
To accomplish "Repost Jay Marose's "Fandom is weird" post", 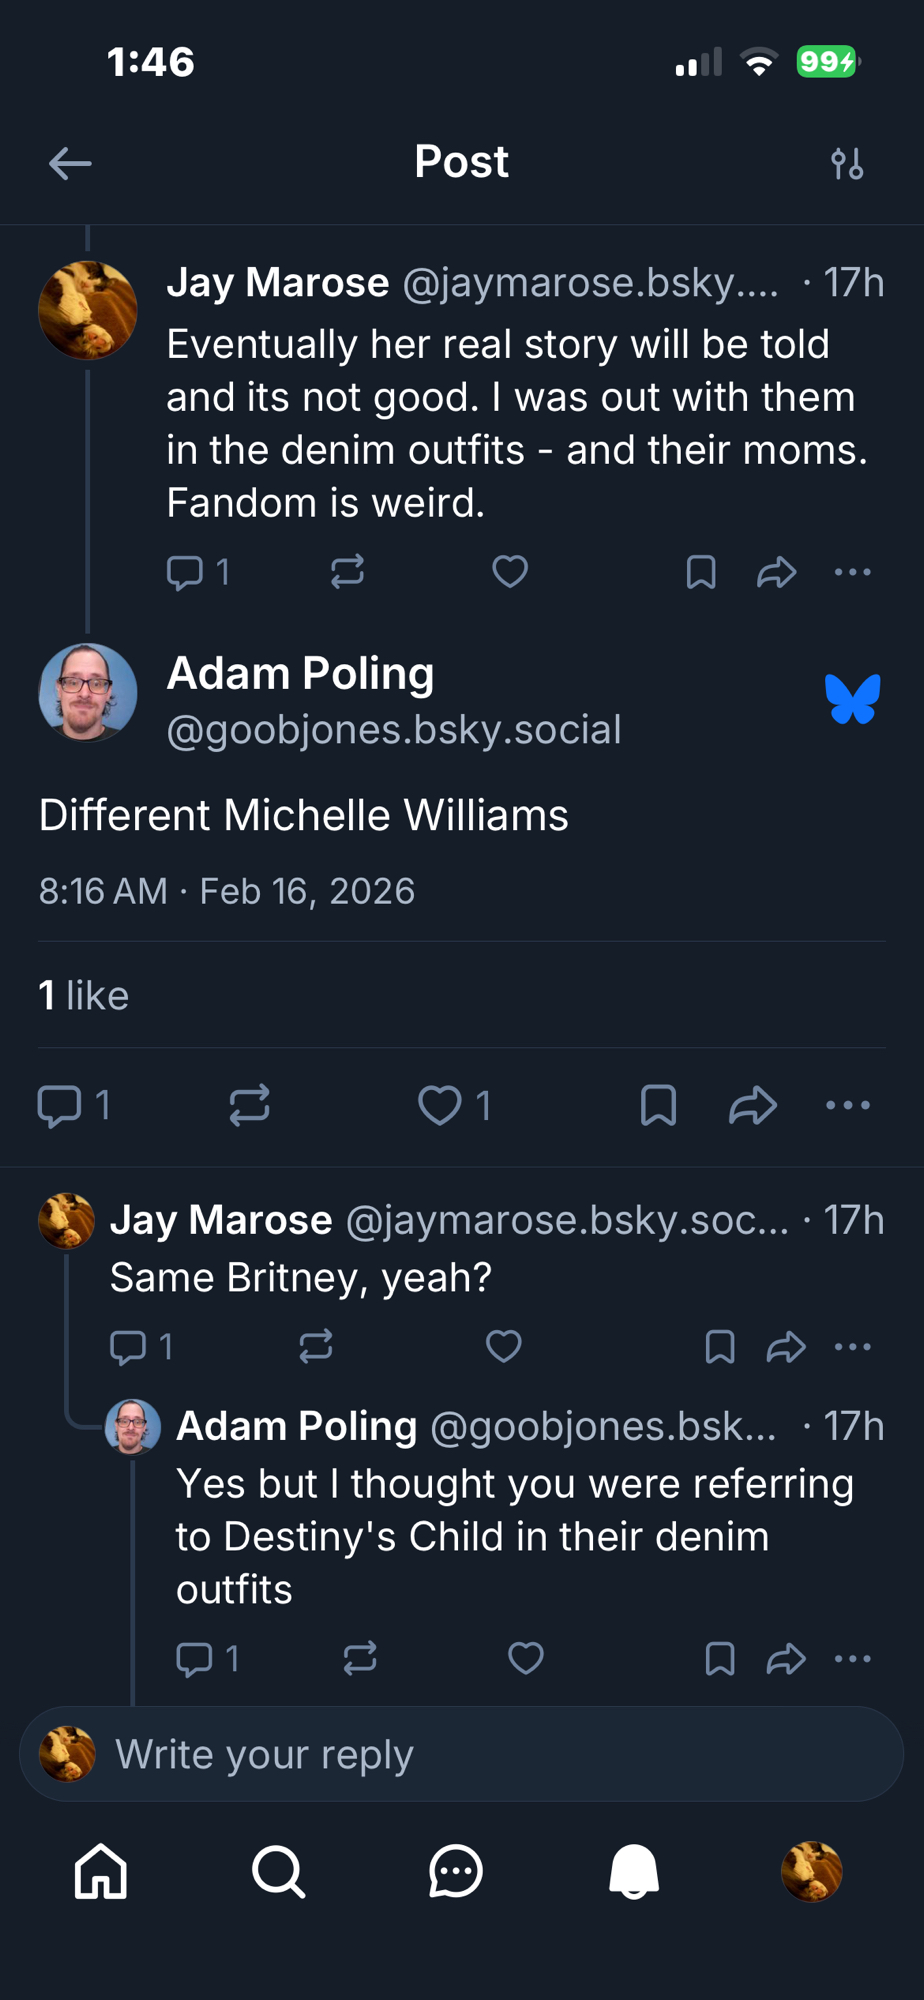I will pyautogui.click(x=347, y=572).
